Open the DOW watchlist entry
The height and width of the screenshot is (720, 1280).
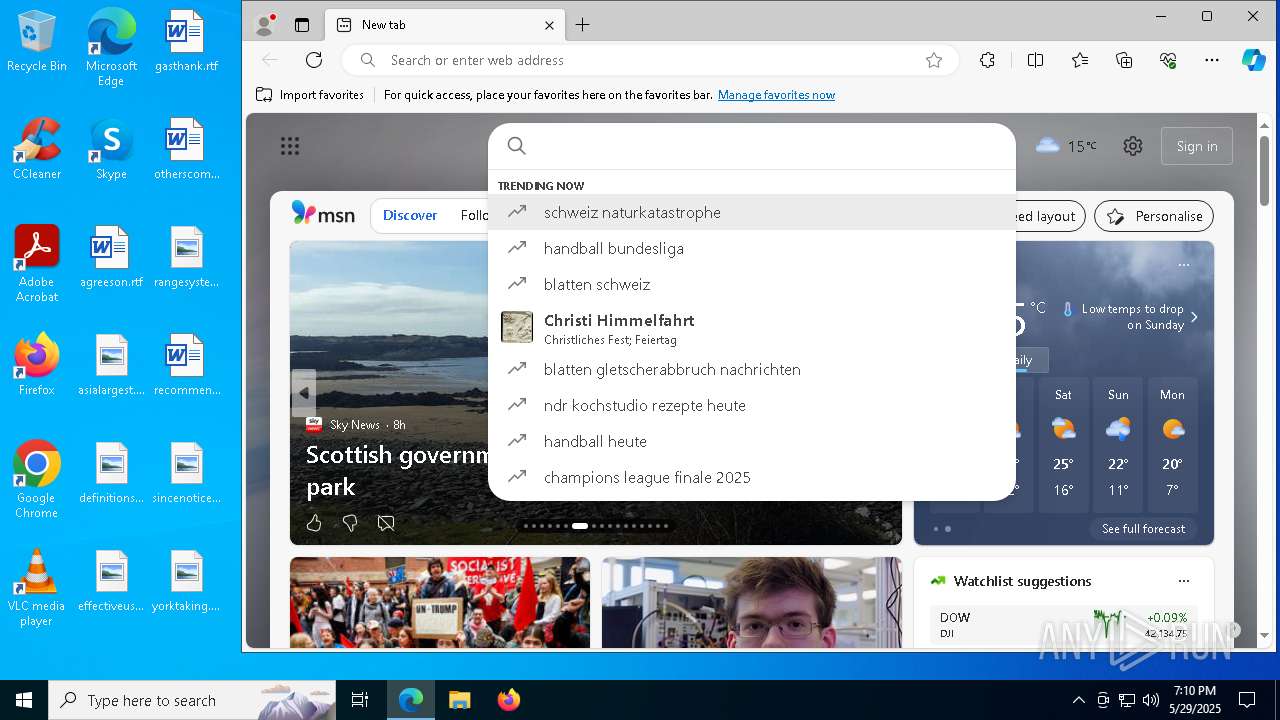pyautogui.click(x=1063, y=625)
